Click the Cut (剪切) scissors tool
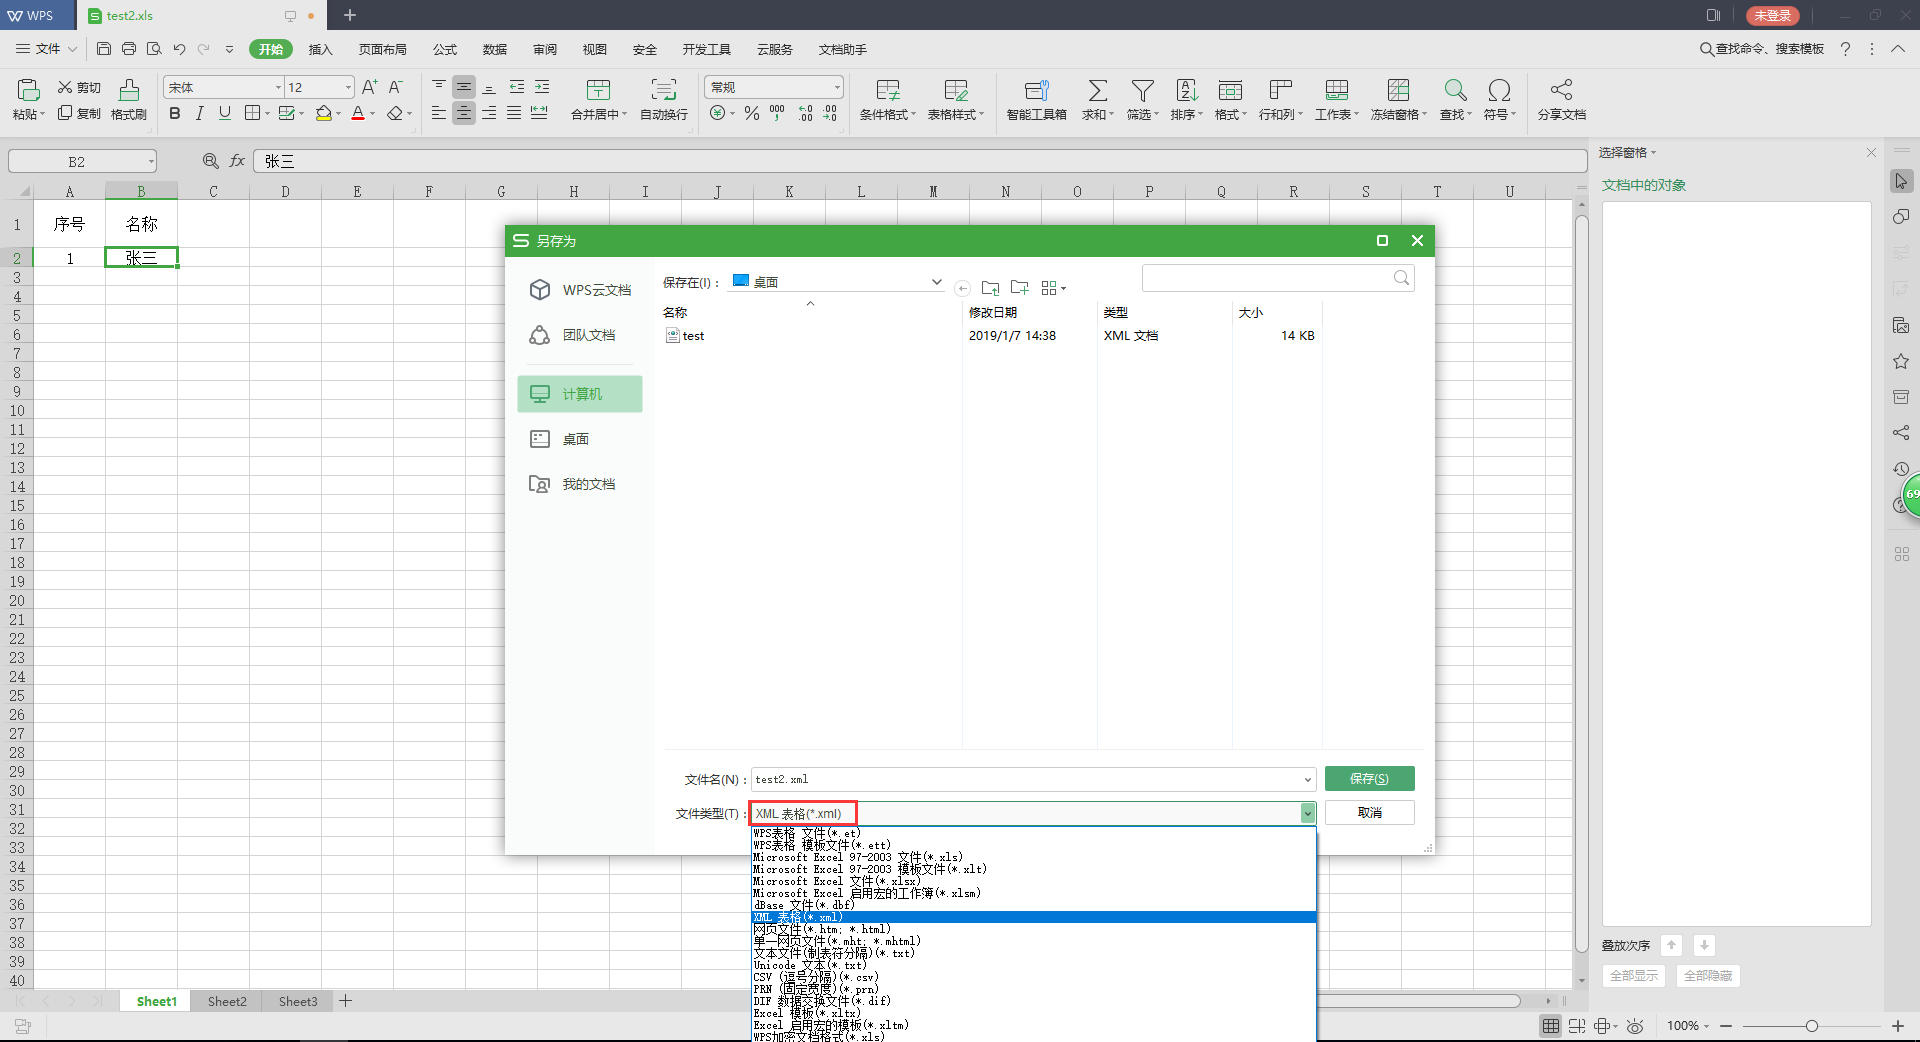This screenshot has height=1042, width=1920. [x=79, y=88]
